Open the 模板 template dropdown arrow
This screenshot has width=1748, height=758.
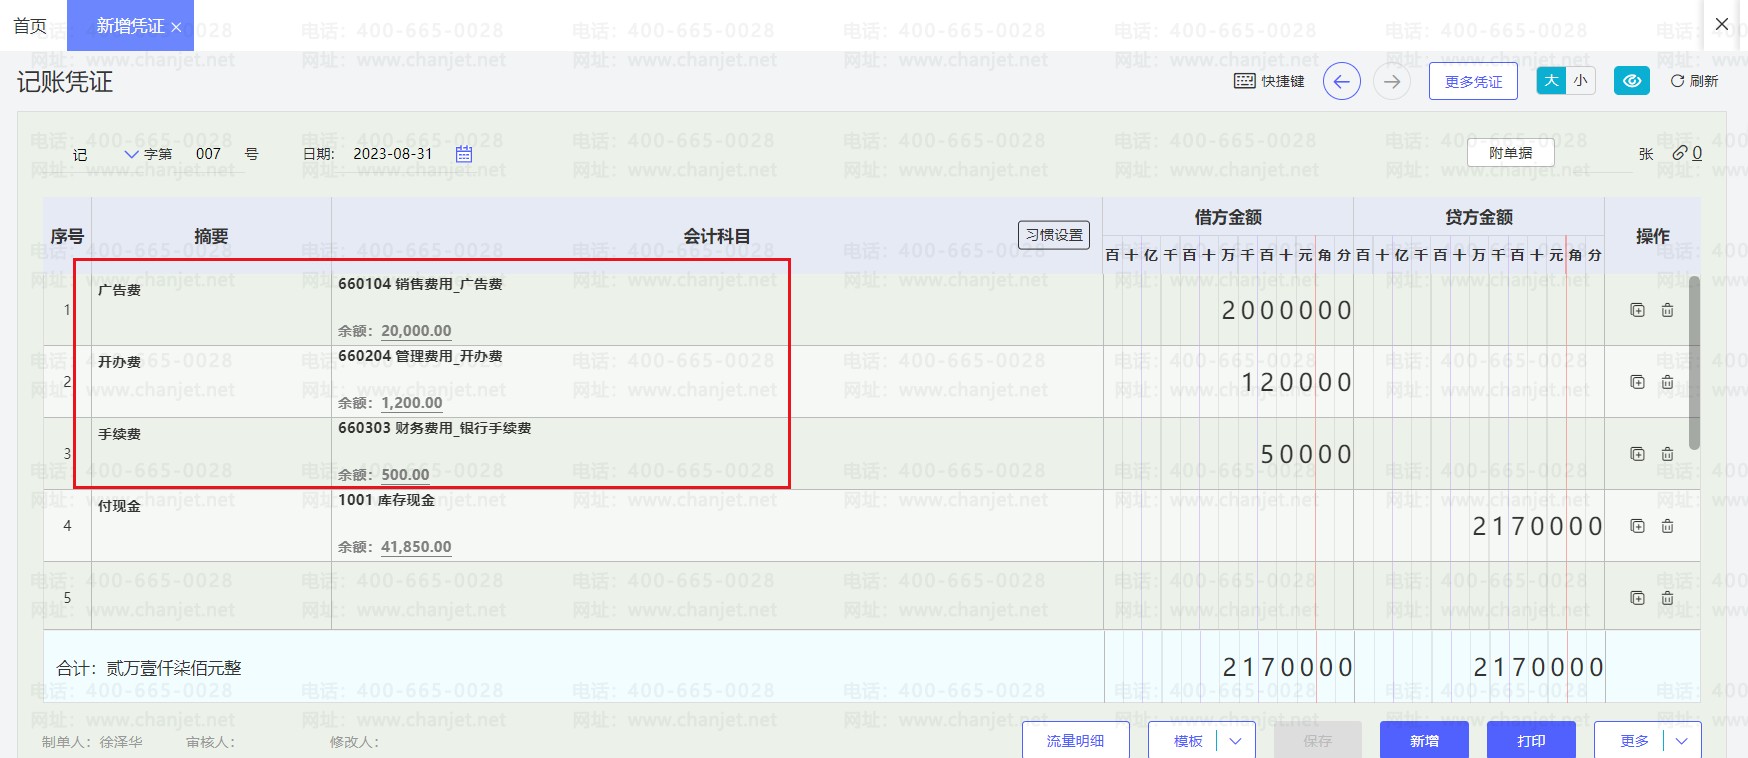(x=1235, y=741)
